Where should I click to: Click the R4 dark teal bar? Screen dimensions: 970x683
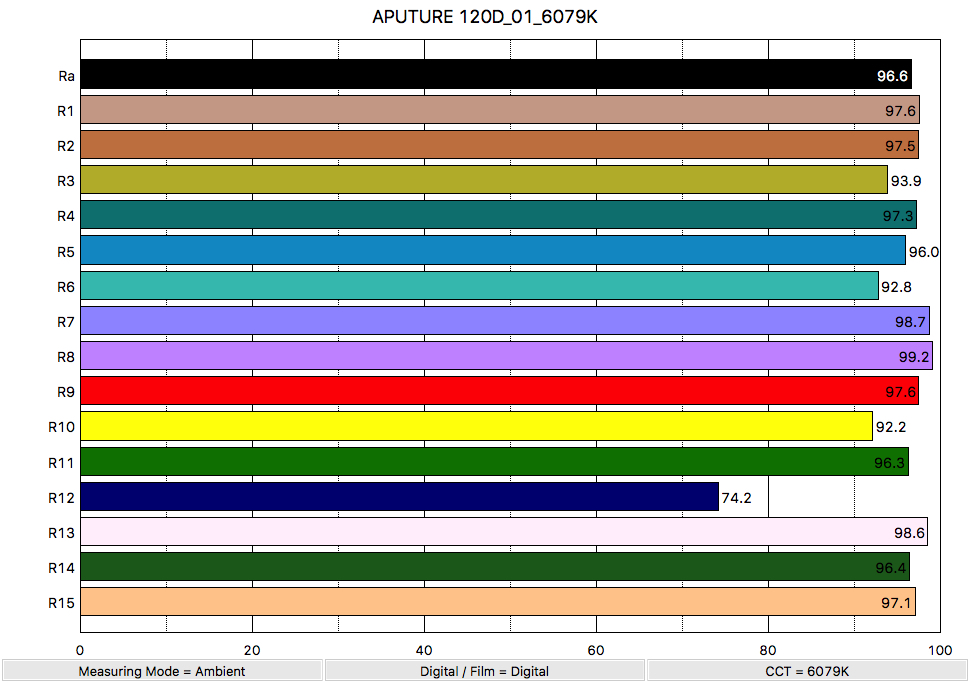pos(498,215)
